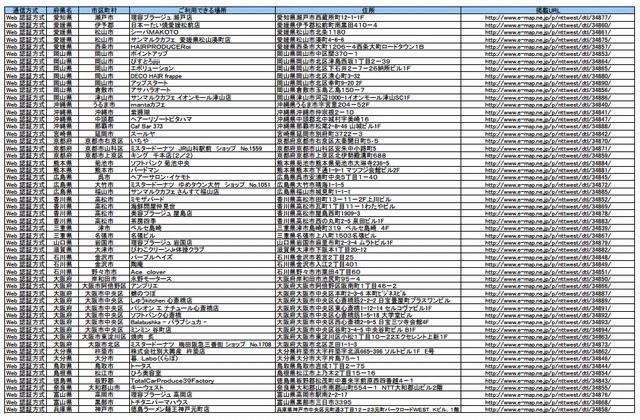
Task: Select the 理容プラージュ 瀬戸店 cell
Action: coord(202,18)
